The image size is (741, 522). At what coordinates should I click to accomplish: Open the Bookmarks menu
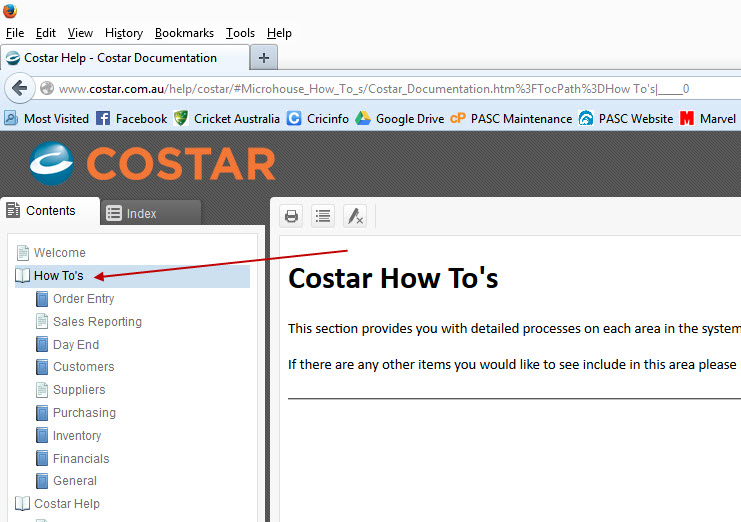pyautogui.click(x=184, y=33)
